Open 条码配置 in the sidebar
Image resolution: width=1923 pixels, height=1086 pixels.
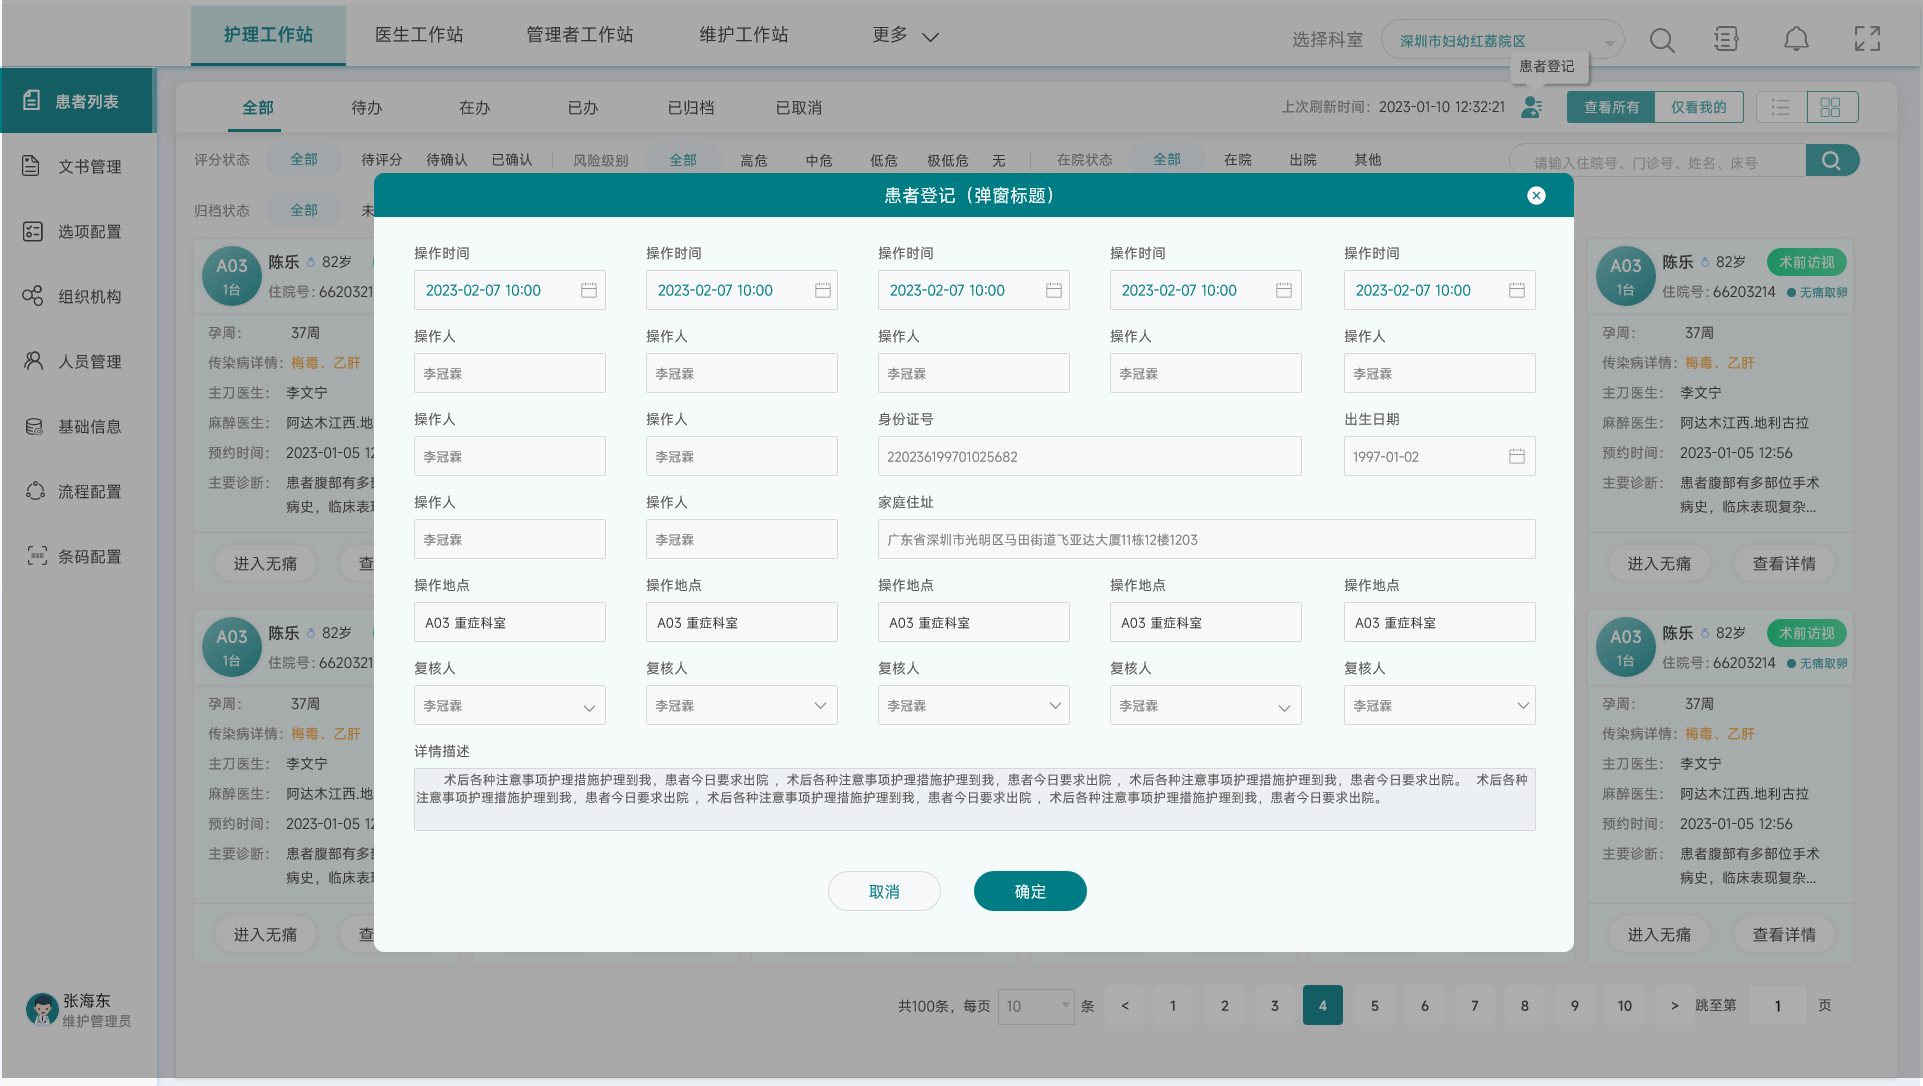tap(78, 556)
